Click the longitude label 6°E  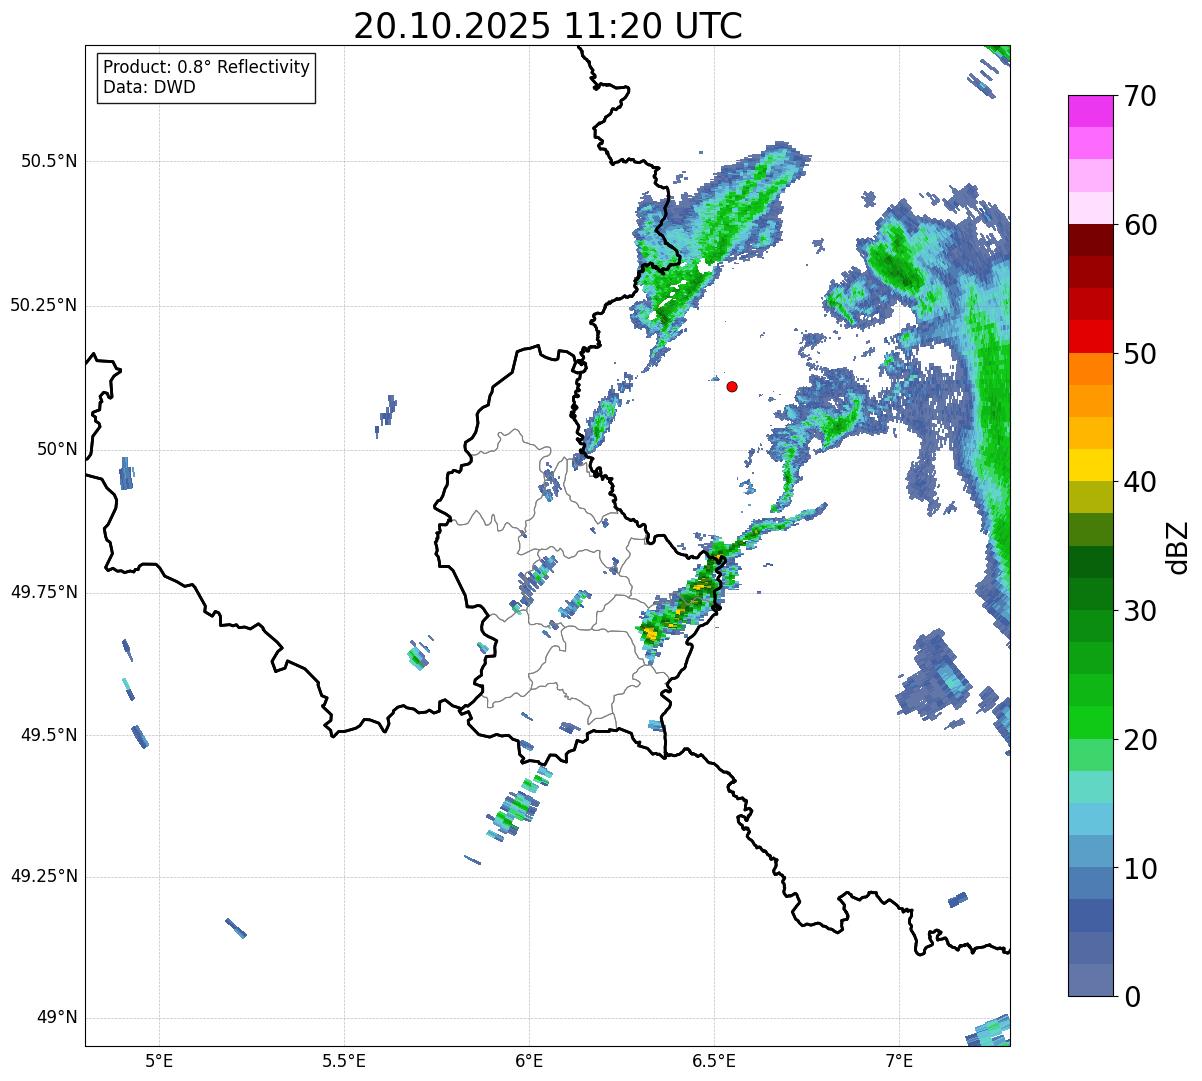(529, 1060)
